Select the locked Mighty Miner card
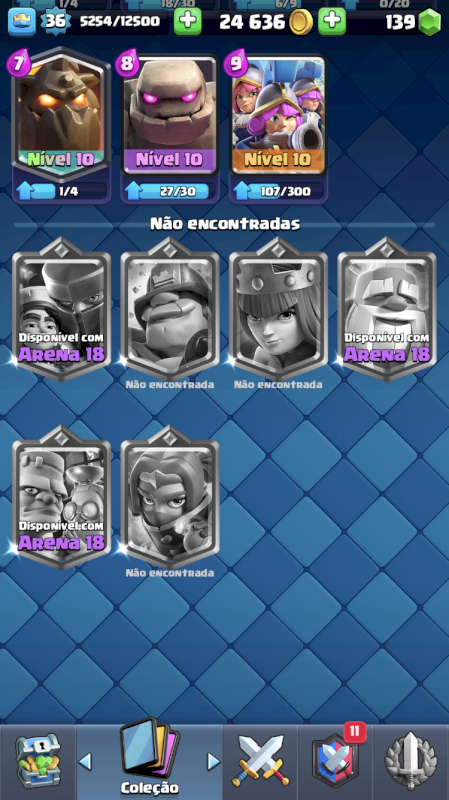 pos(170,310)
